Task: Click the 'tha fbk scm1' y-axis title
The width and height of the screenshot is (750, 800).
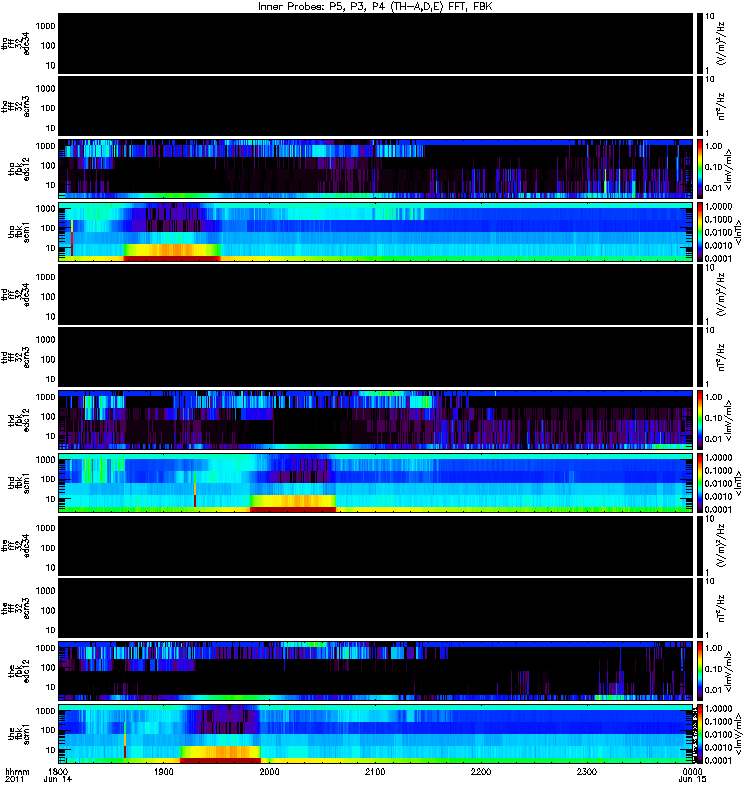Action: point(19,232)
